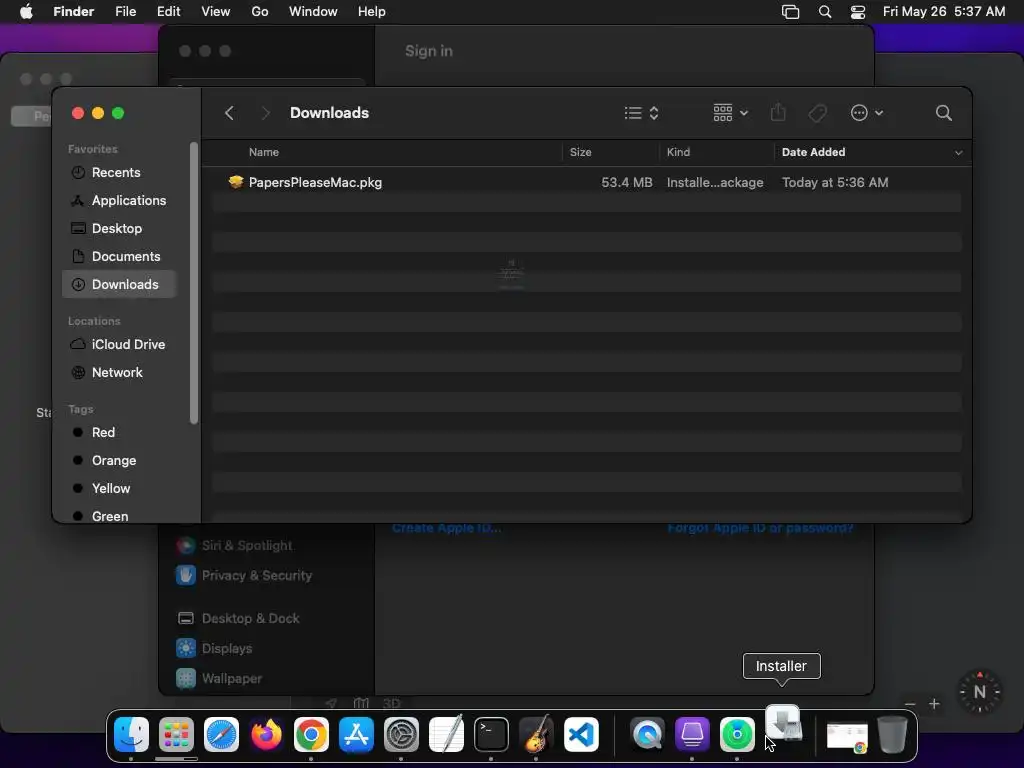Select the Red tag
This screenshot has height=768, width=1024.
tap(120, 432)
